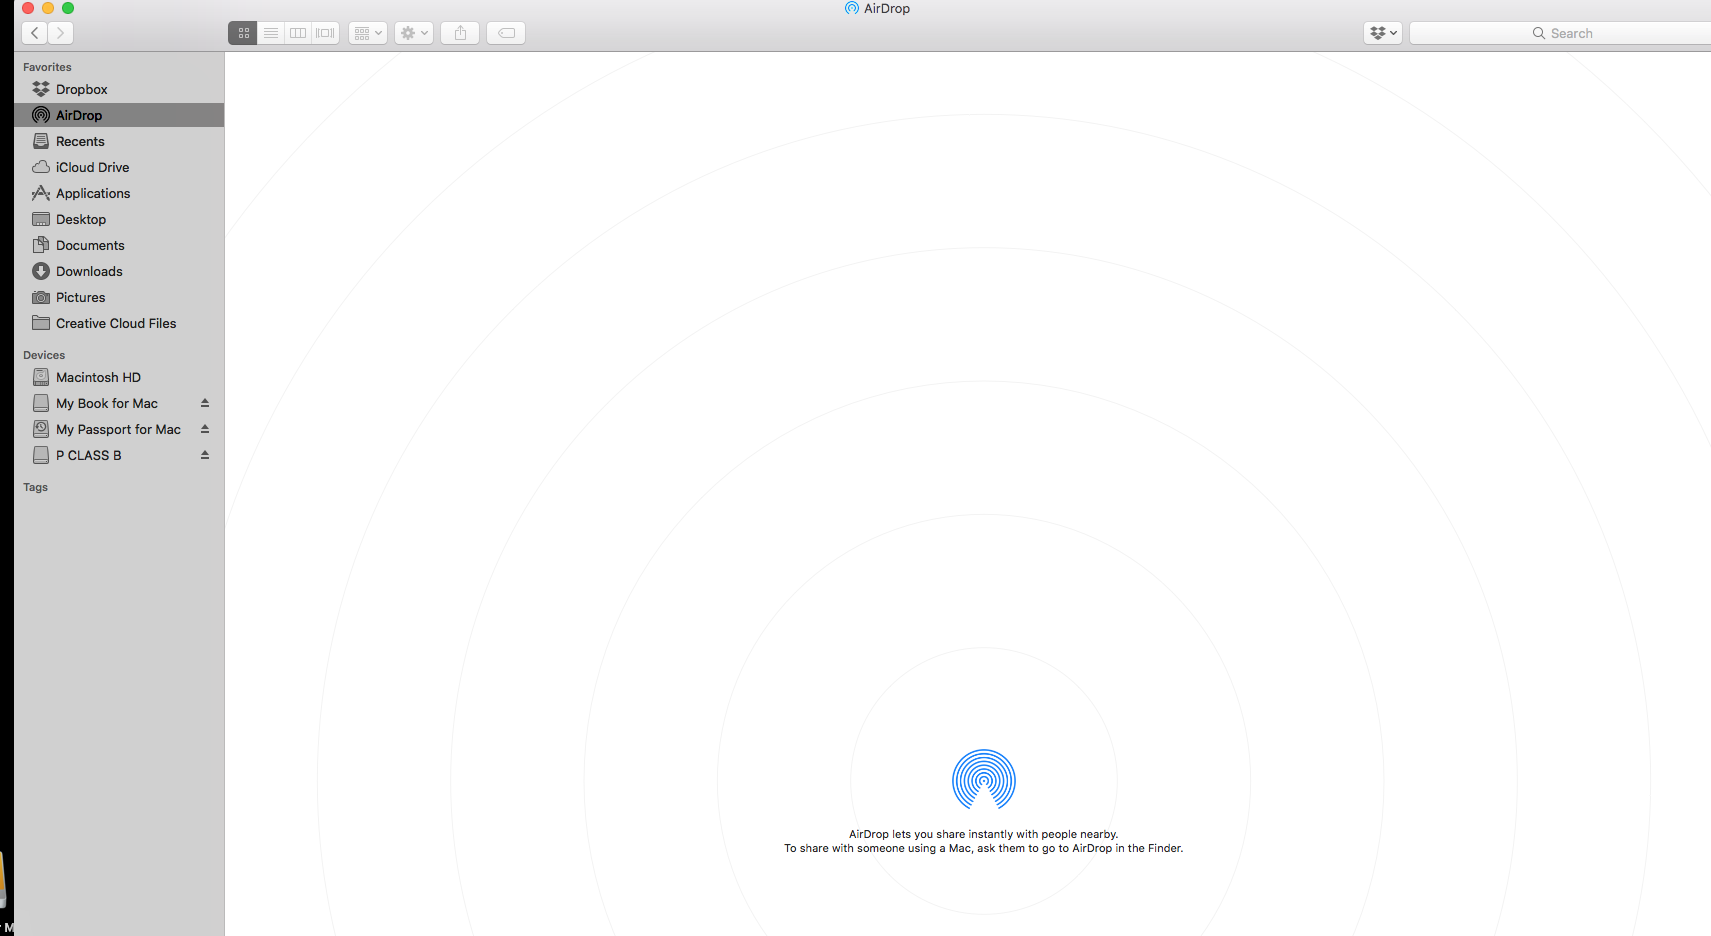
Task: Switch to Cover Flow view
Action: [x=325, y=33]
